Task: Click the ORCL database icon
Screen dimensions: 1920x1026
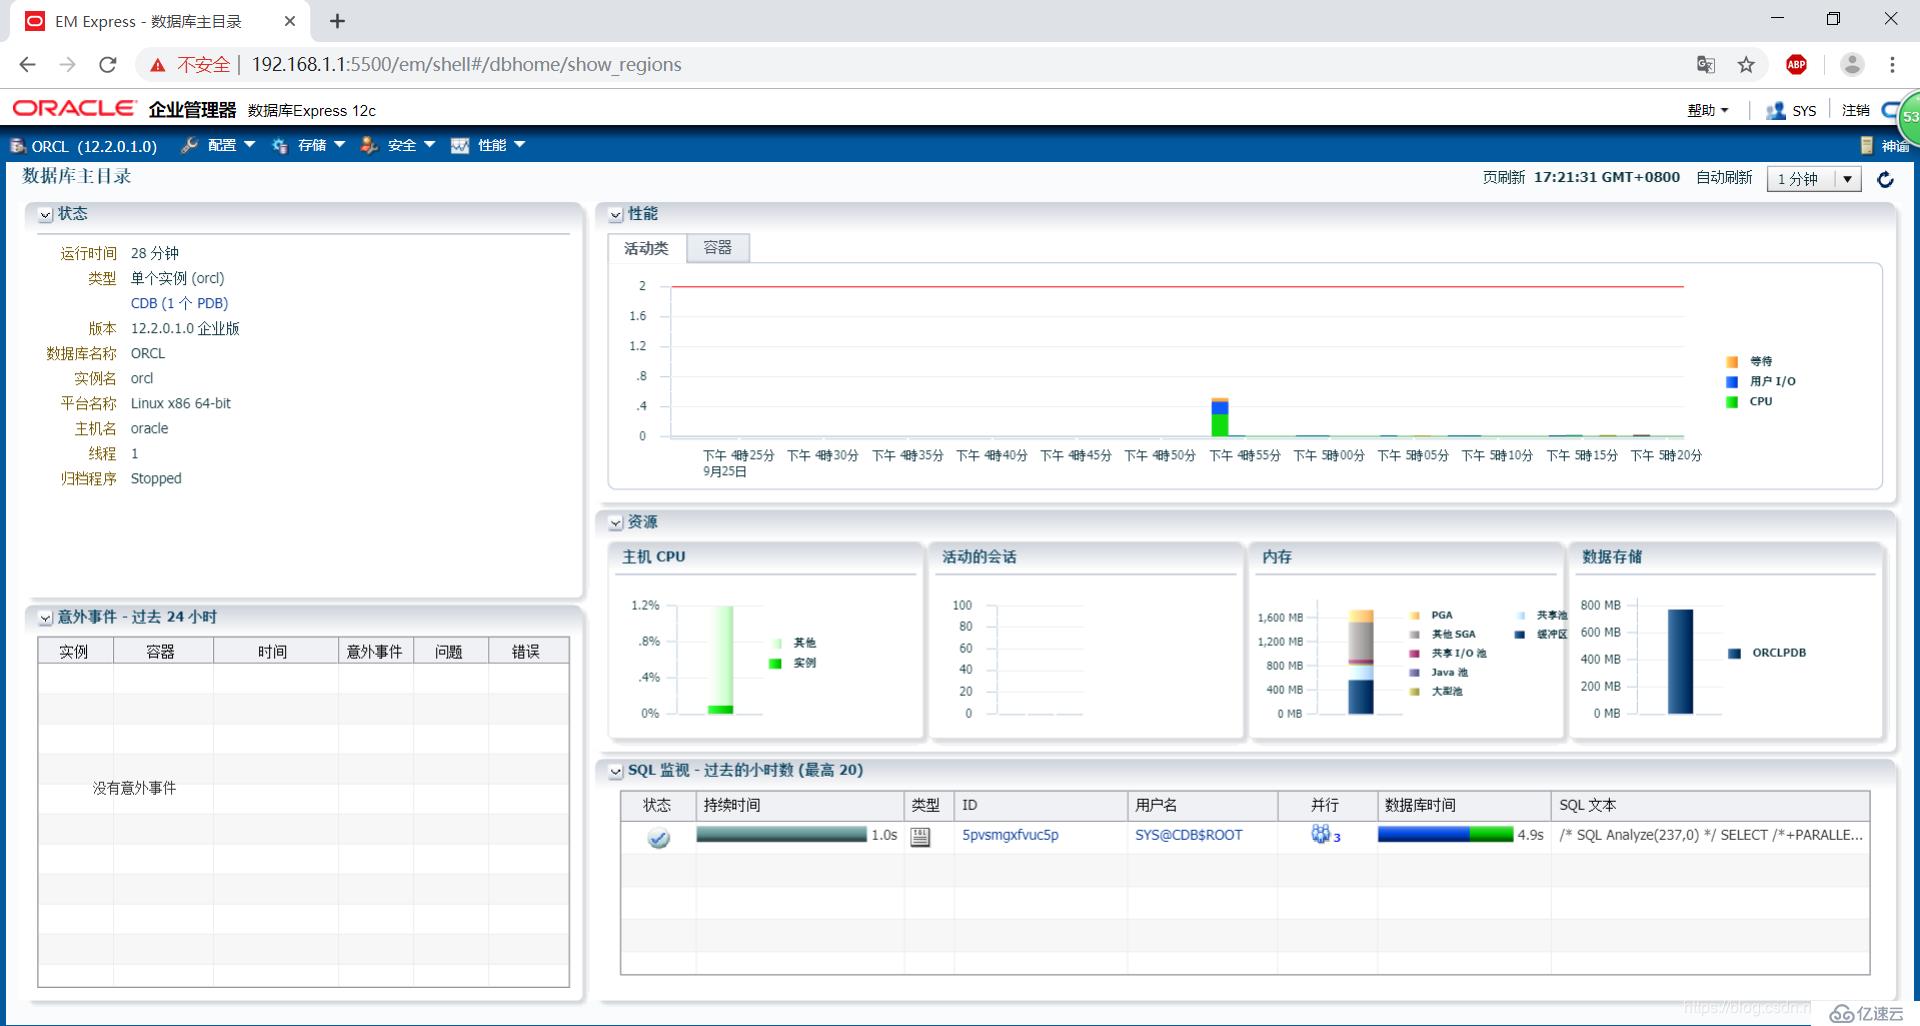Action: click(17, 146)
